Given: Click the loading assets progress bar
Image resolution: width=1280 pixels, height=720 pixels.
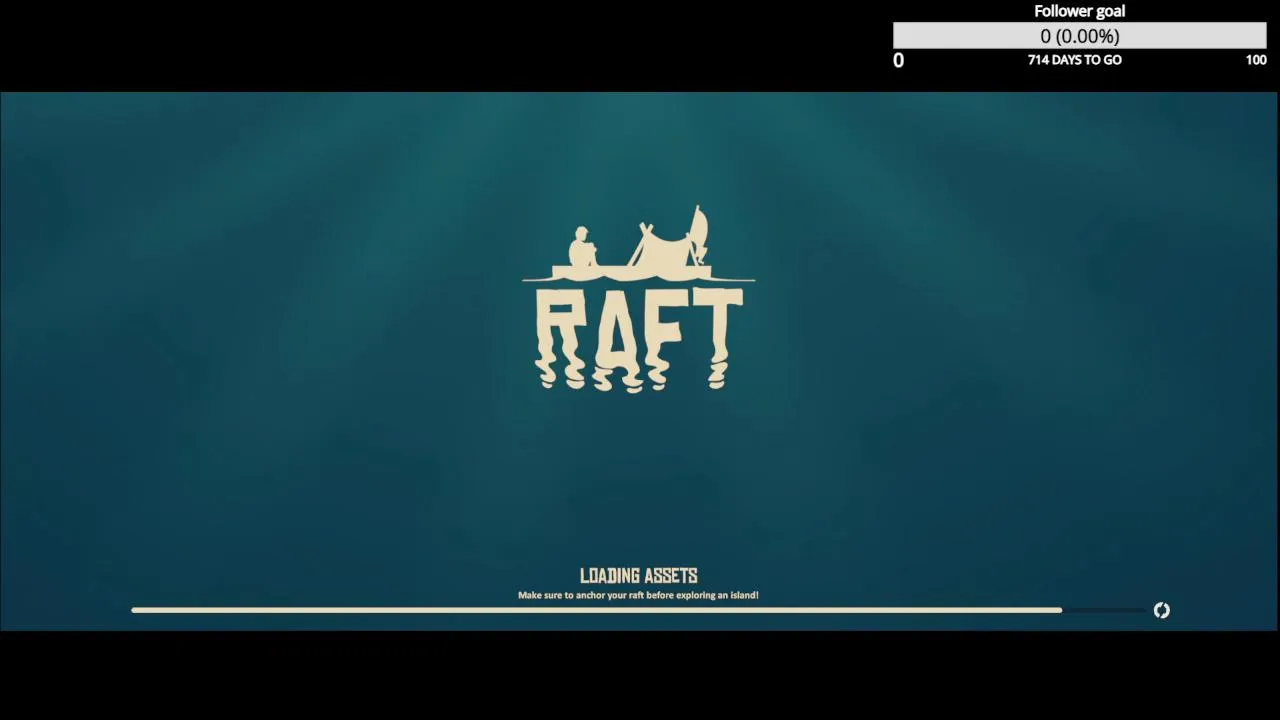Looking at the screenshot, I should click(637, 610).
